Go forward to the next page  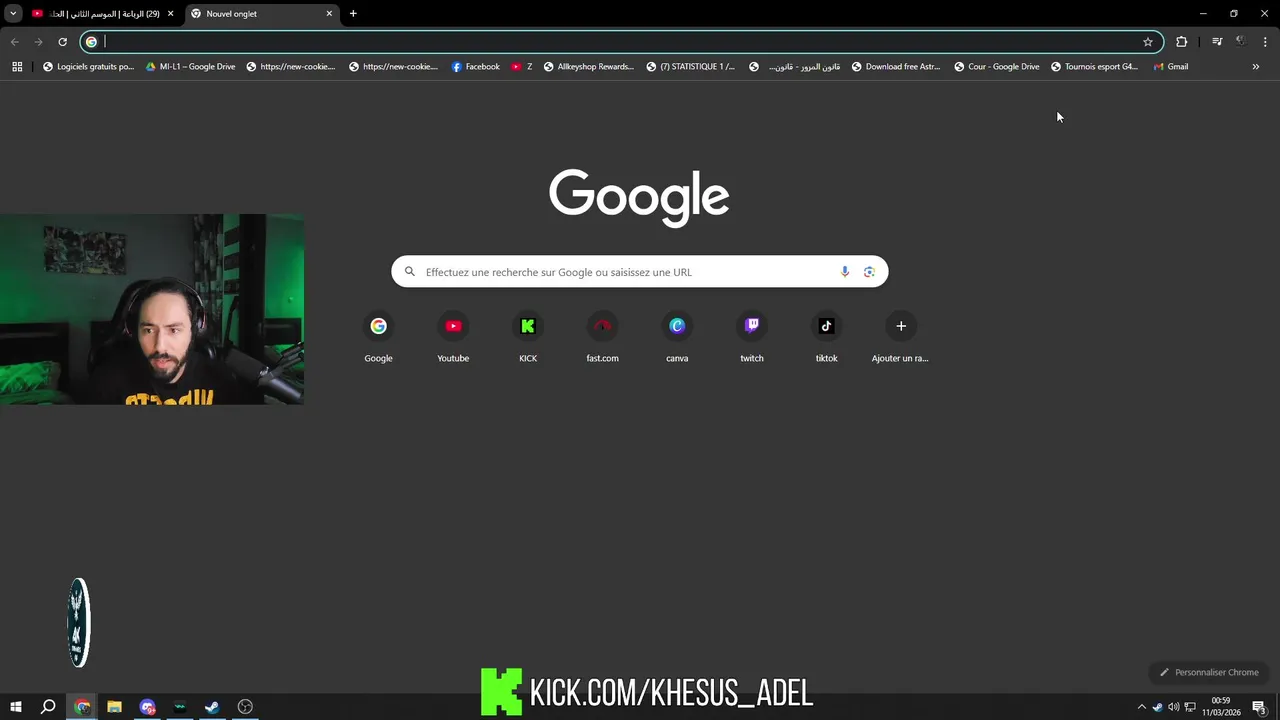pos(38,42)
